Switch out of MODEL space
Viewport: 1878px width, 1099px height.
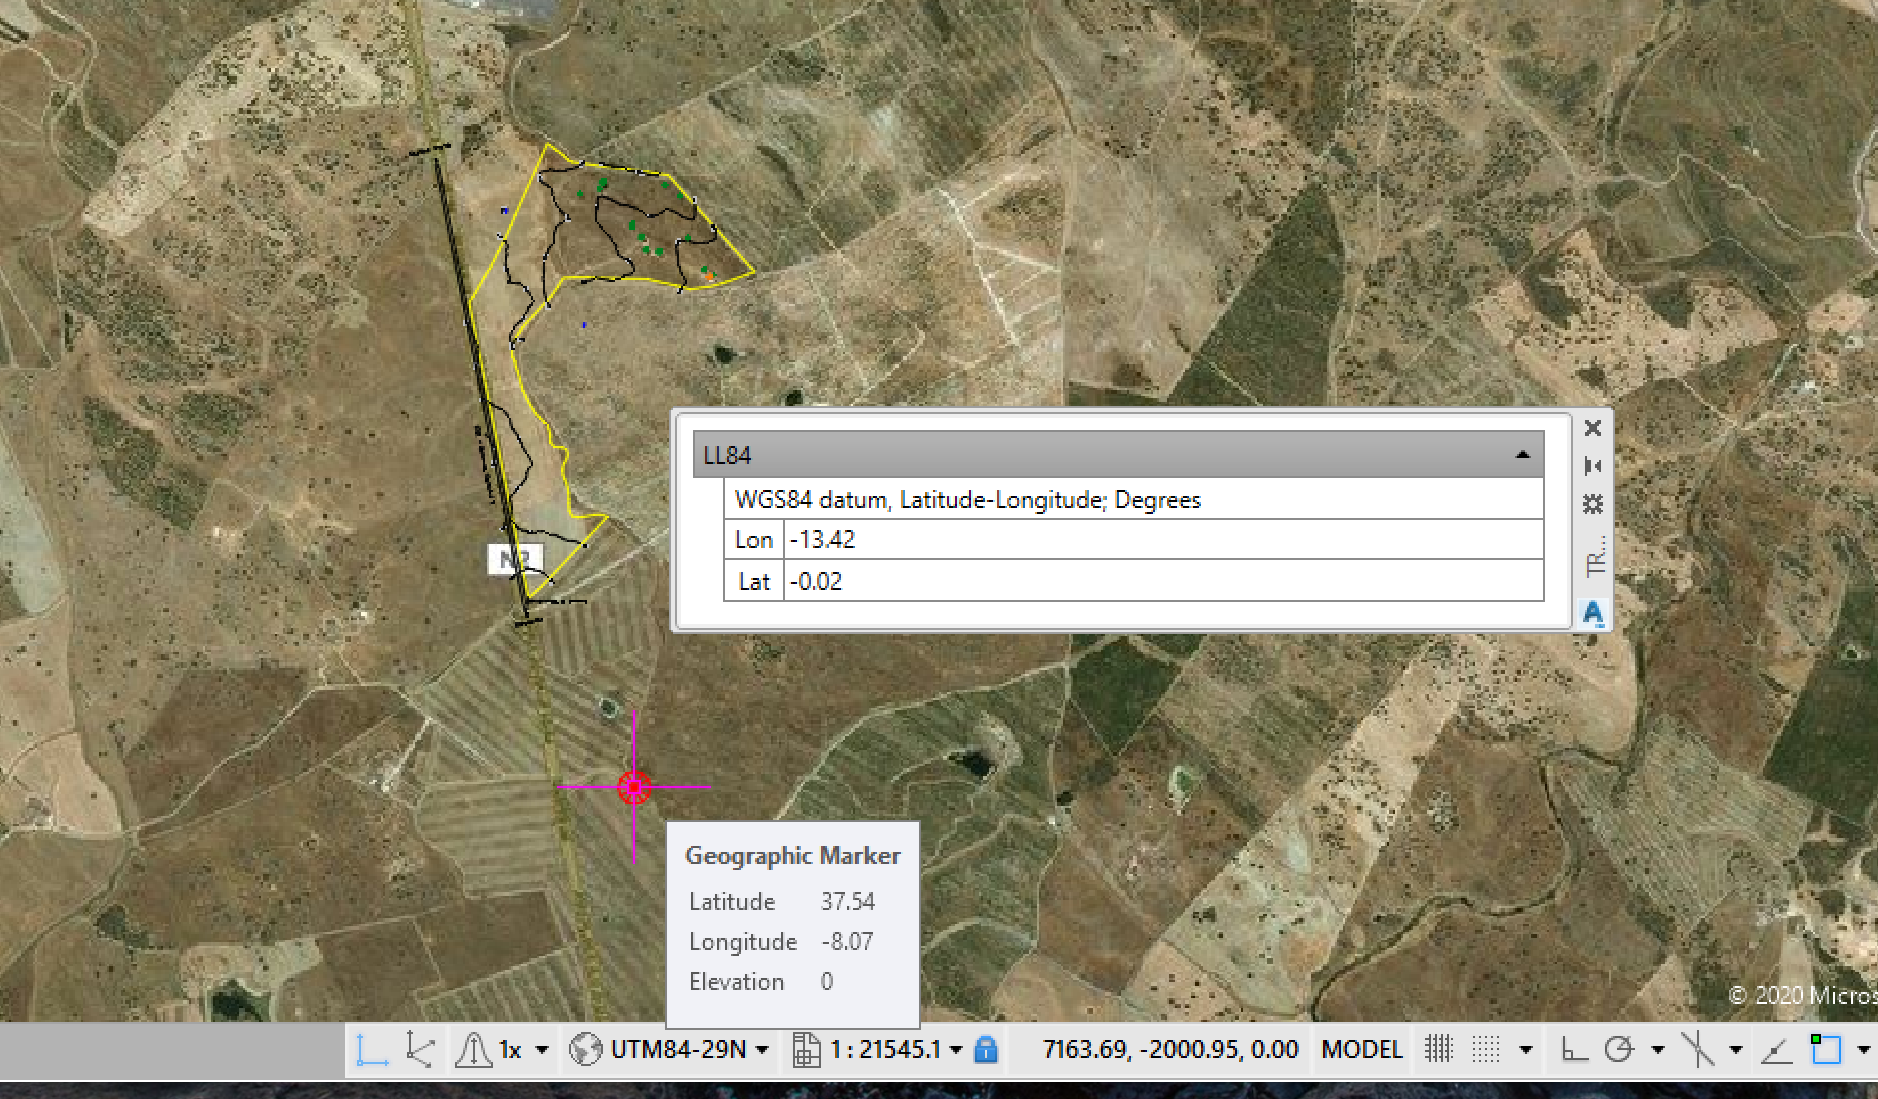coord(1362,1049)
